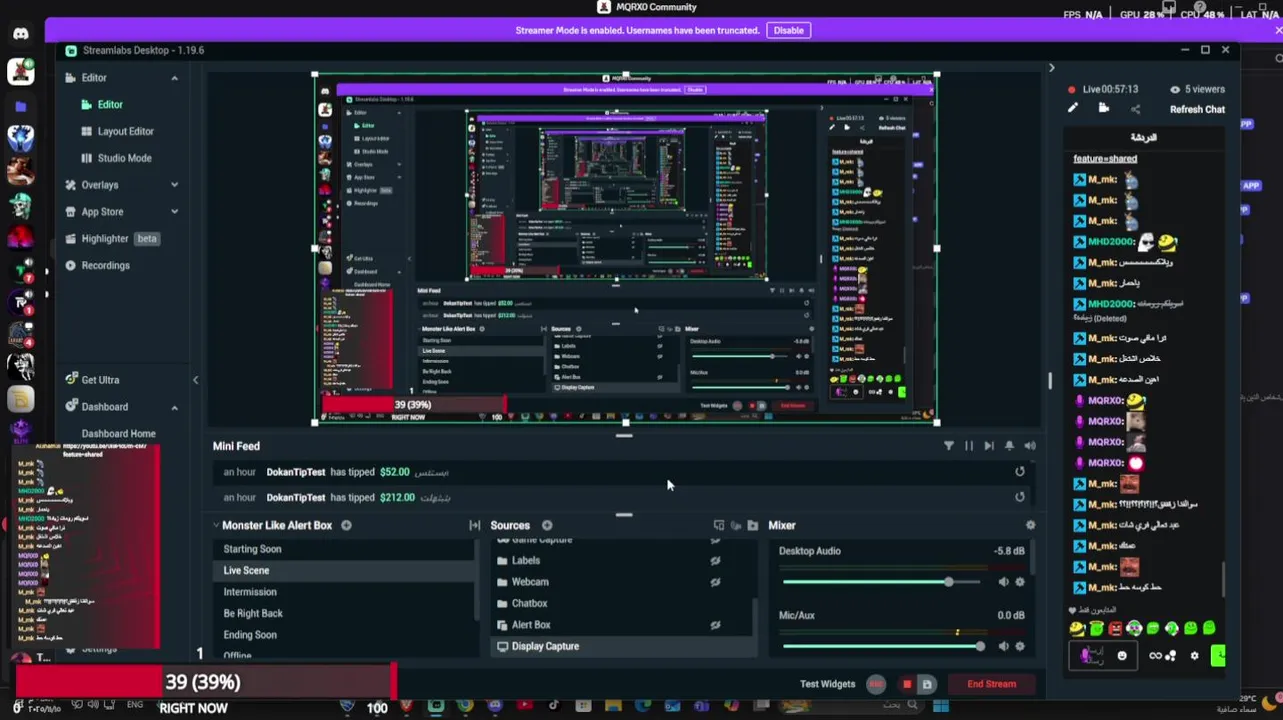Click the Mini Feed speaker icon
Image resolution: width=1283 pixels, height=720 pixels.
click(1030, 446)
